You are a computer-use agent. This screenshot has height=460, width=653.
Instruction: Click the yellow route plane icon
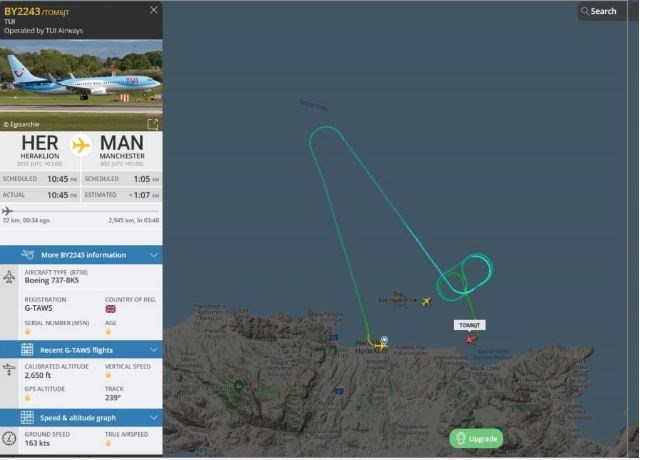tap(81, 146)
